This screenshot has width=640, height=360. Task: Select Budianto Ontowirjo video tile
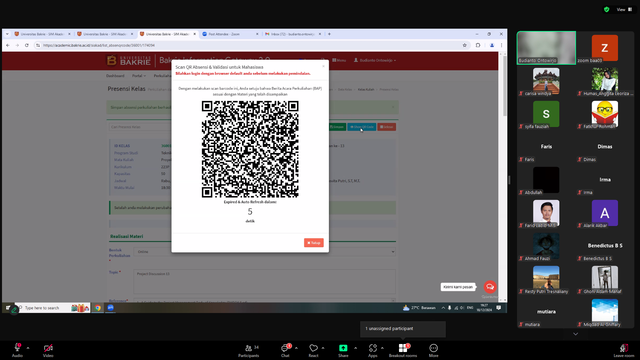point(546,48)
